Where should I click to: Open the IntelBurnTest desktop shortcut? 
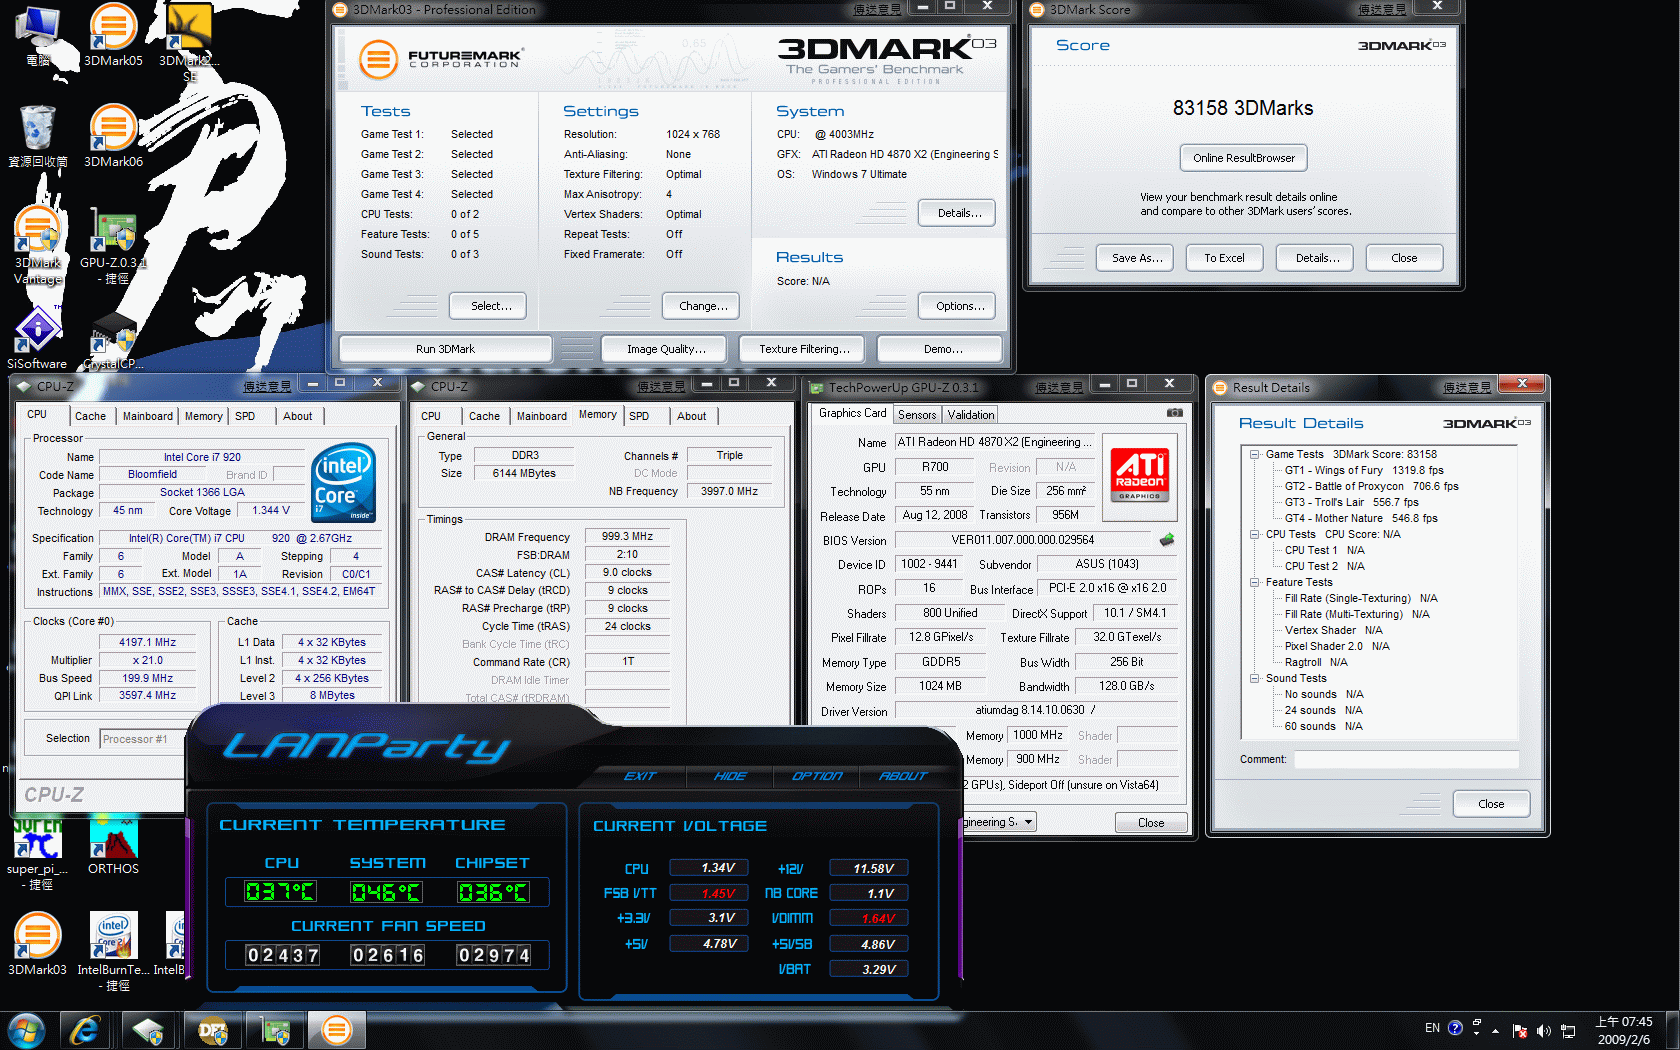click(x=113, y=950)
